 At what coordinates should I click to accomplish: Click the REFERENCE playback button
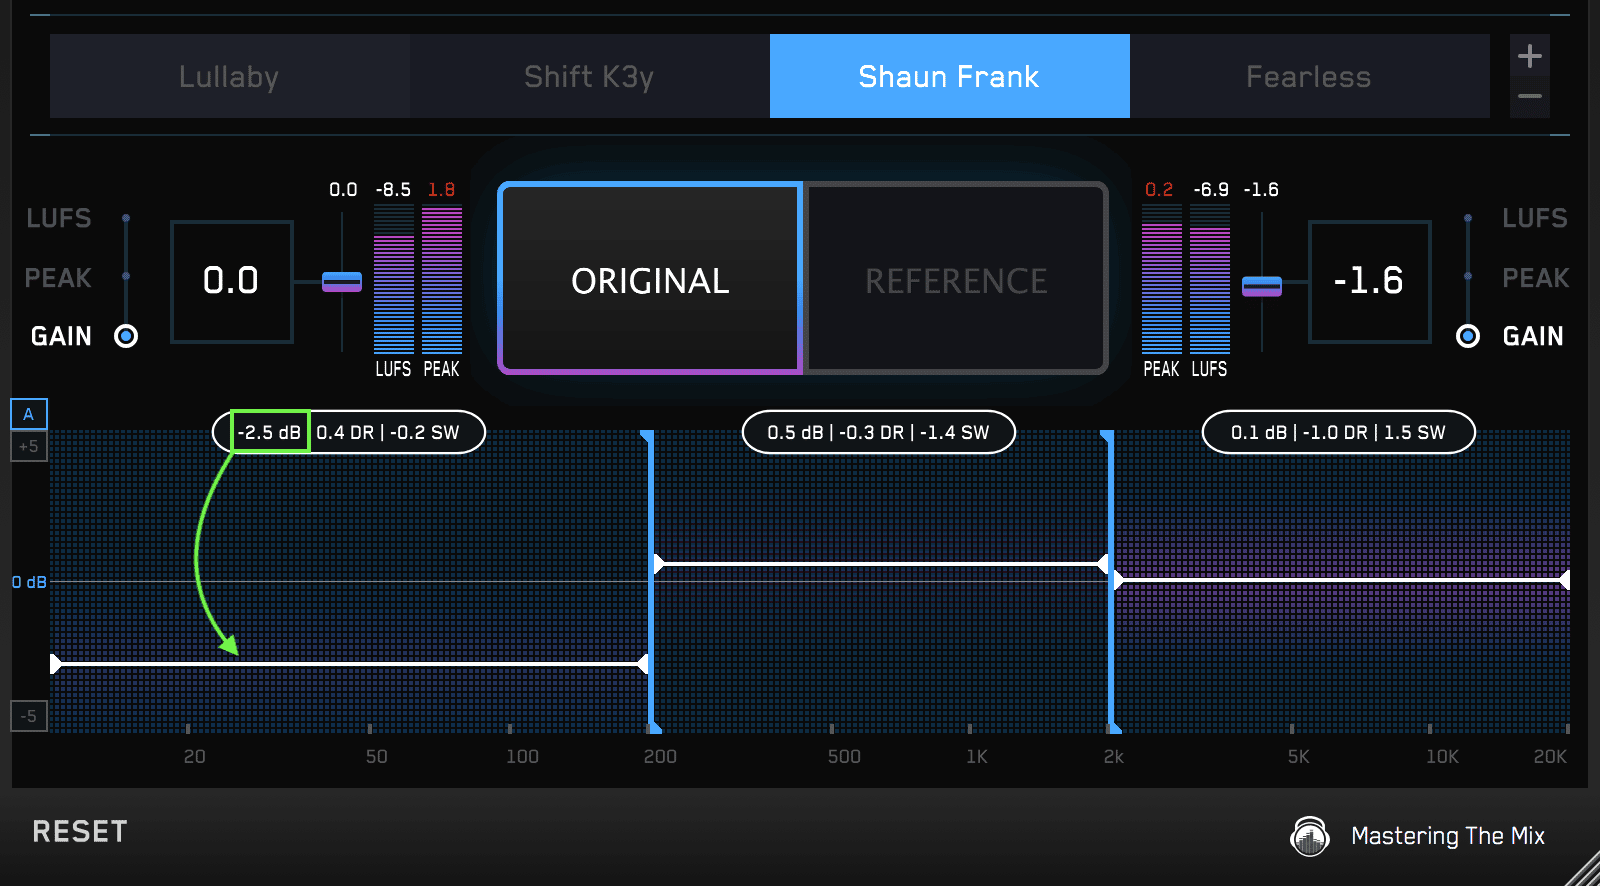pos(956,278)
